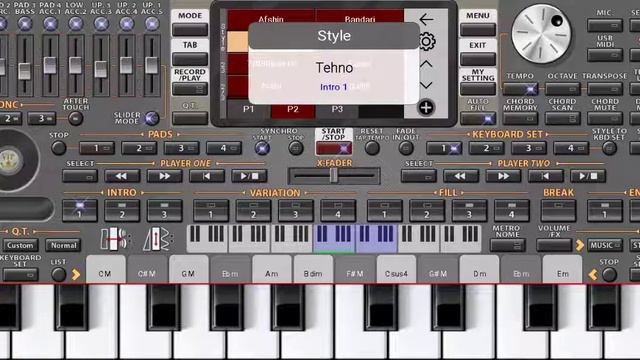The height and width of the screenshot is (360, 640).
Task: Click the Q.T. Normal button
Action: coord(63,245)
